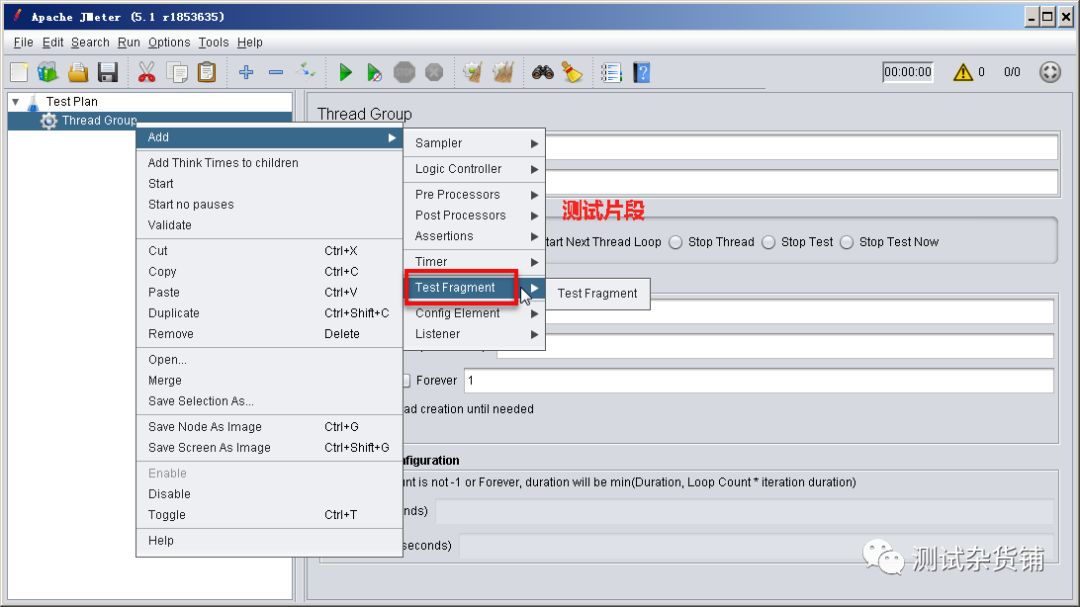The image size is (1080, 607).
Task: Collapse the Test Plan tree node
Action: coord(15,101)
